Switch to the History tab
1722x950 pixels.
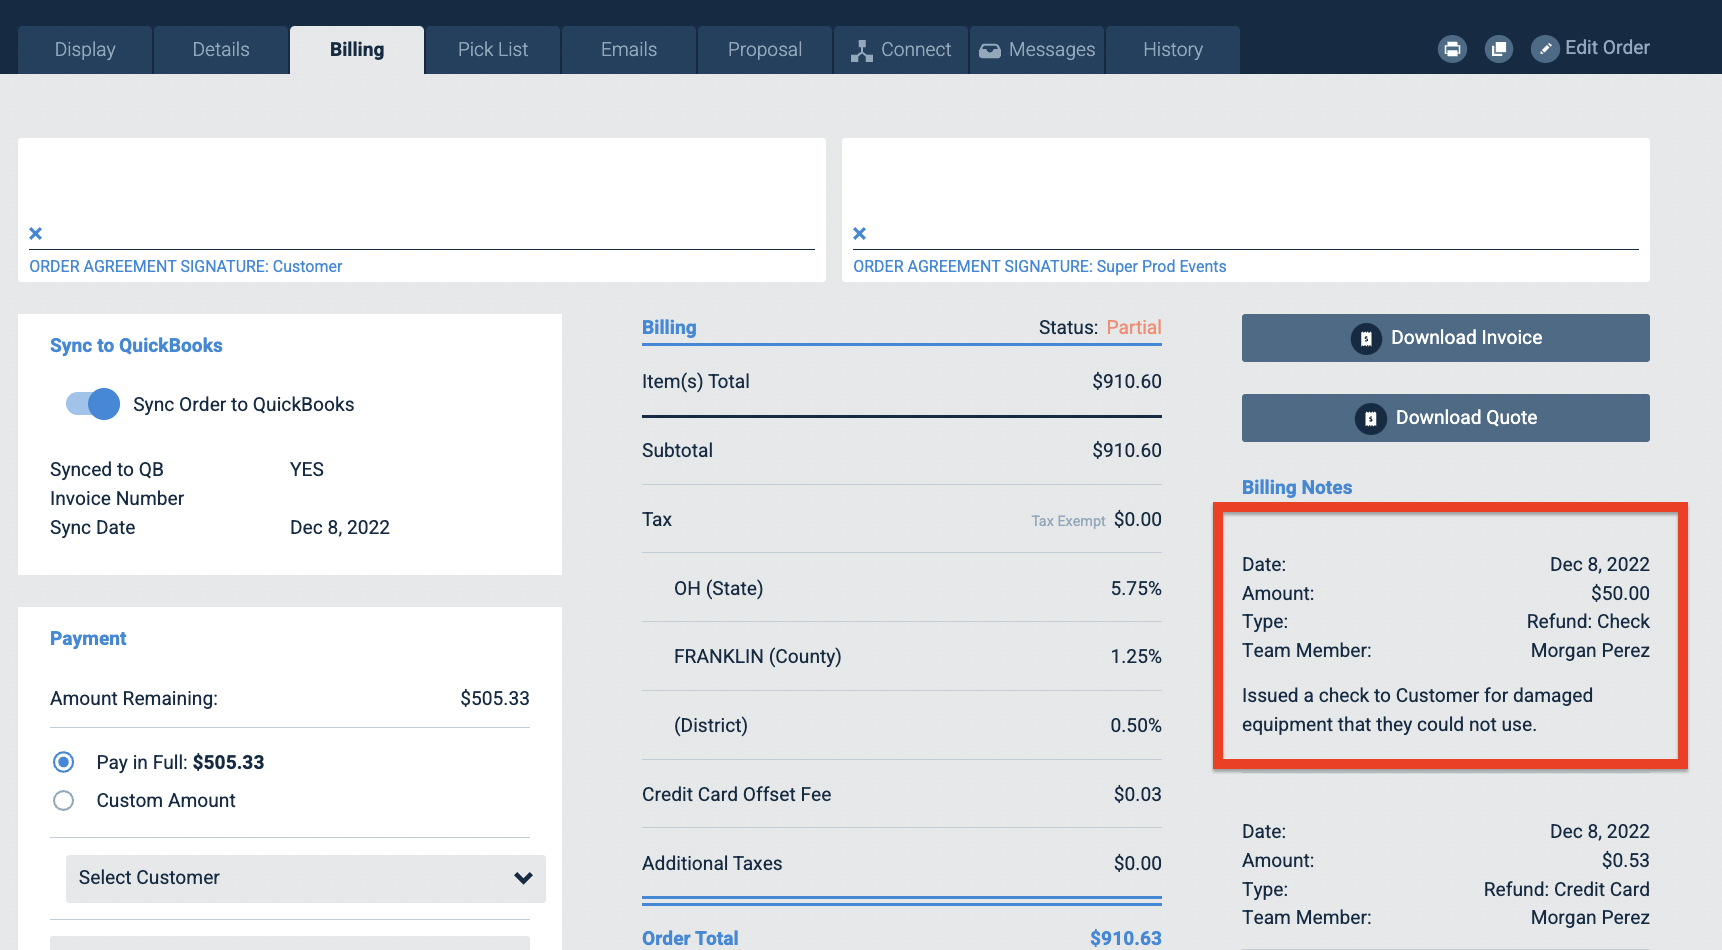click(x=1172, y=48)
